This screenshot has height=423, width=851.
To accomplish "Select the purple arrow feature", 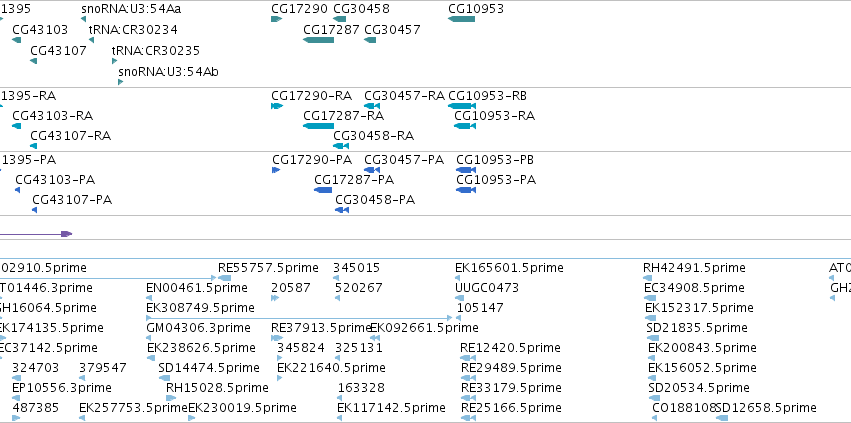I will pyautogui.click(x=36, y=234).
